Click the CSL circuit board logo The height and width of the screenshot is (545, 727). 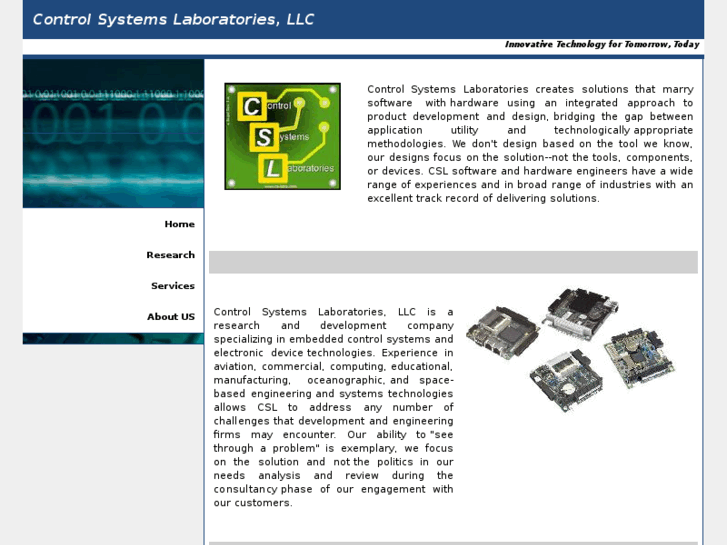[282, 136]
